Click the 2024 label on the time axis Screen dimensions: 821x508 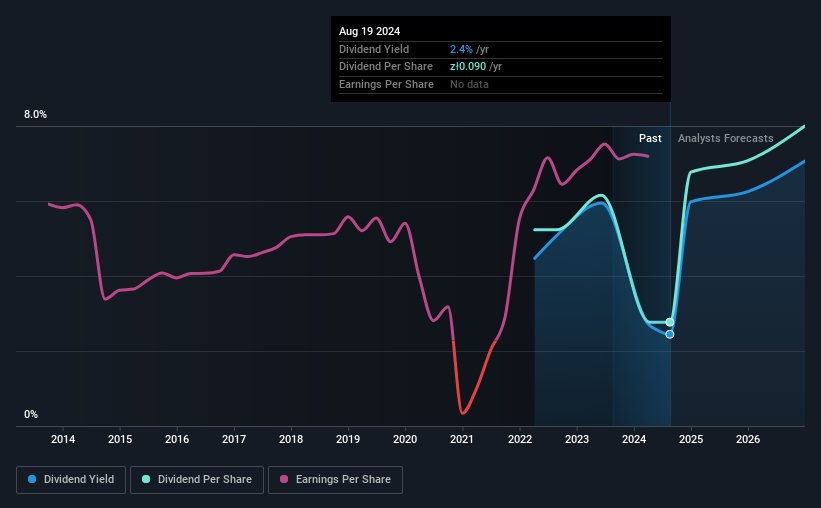point(634,439)
